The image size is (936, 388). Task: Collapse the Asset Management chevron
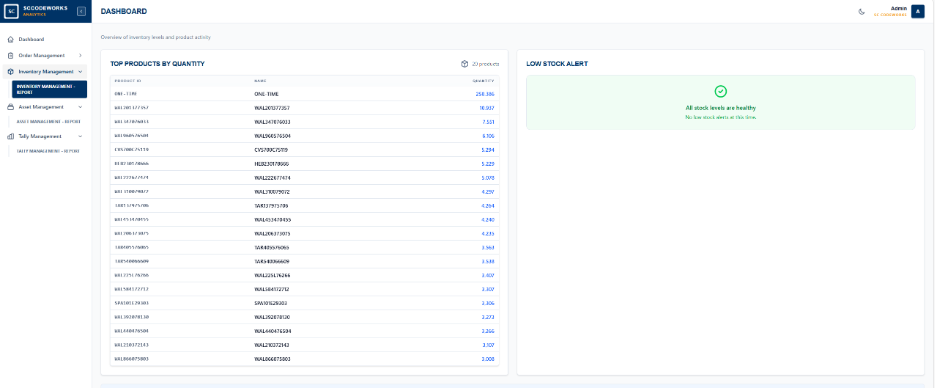coord(80,107)
